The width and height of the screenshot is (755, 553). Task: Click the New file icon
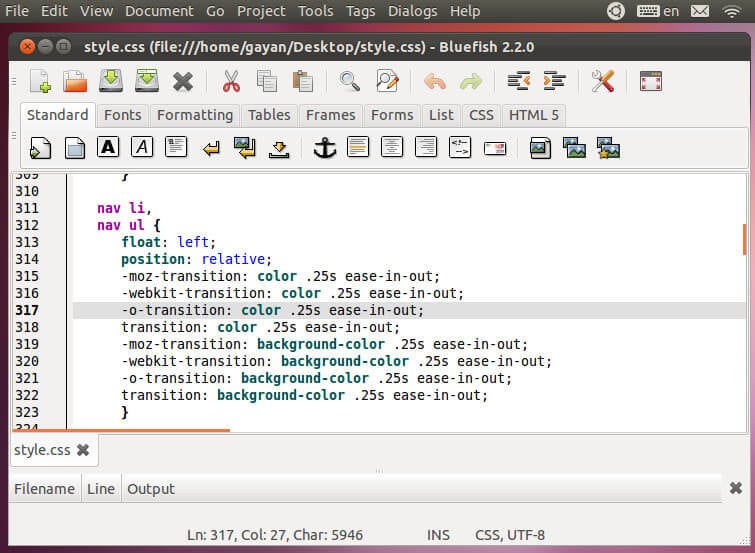40,80
